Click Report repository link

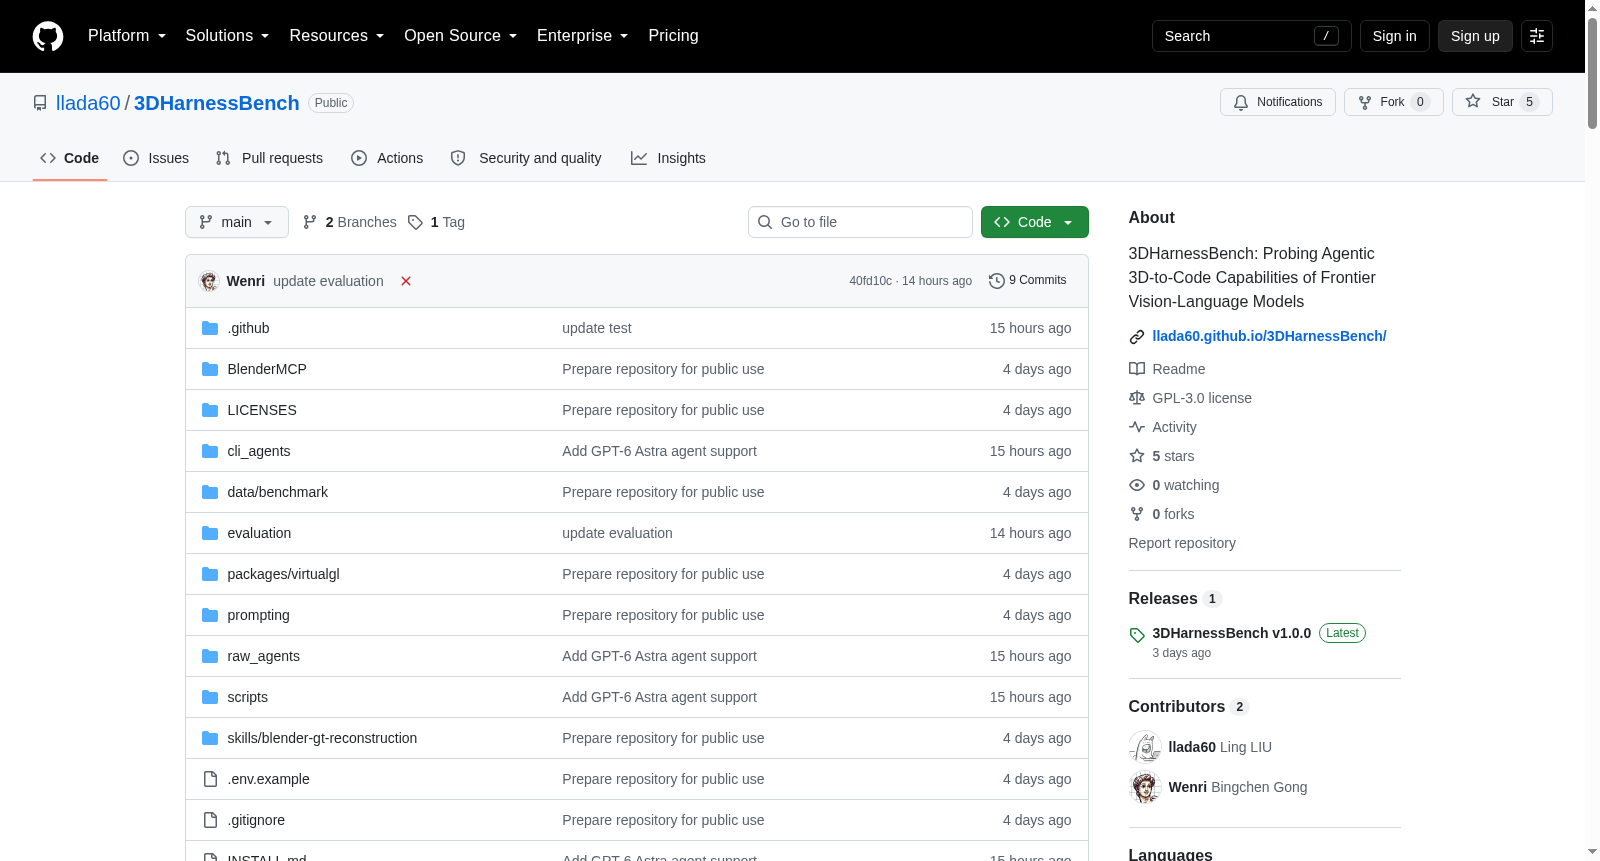1182,543
